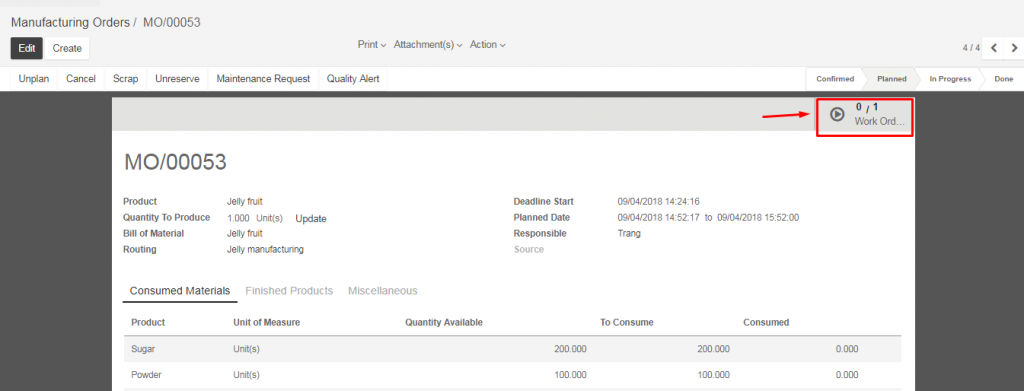Click the Deadline Start date value
The width and height of the screenshot is (1024, 391).
click(658, 202)
